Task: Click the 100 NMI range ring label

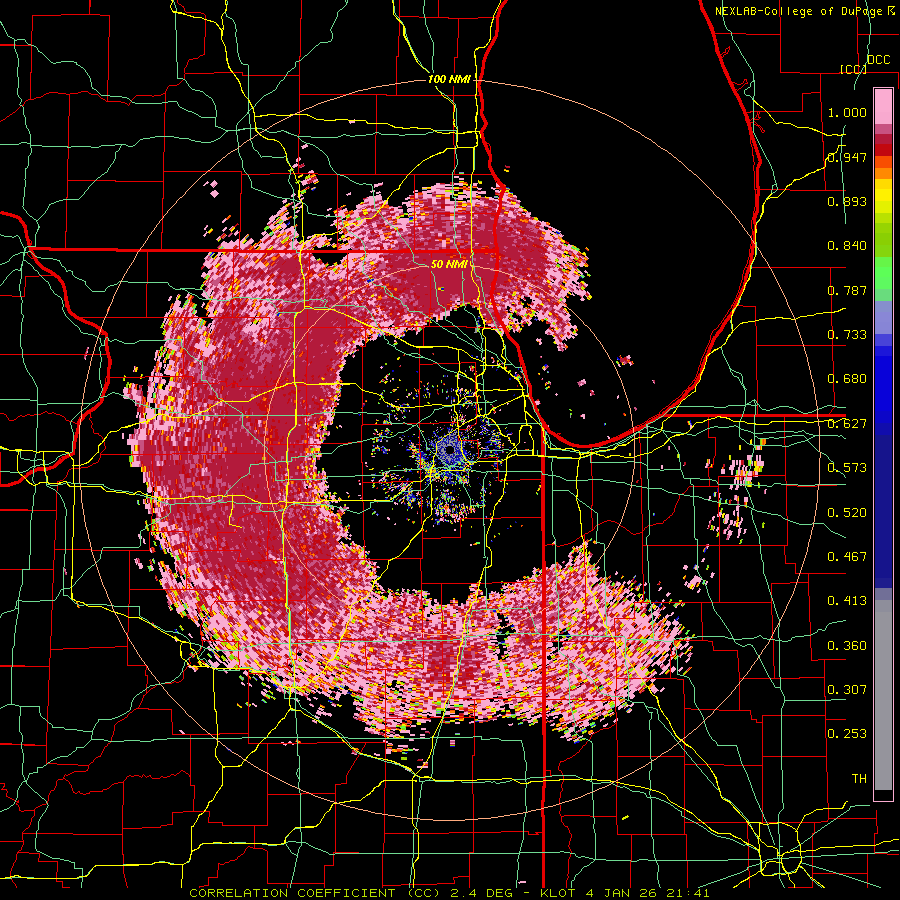Action: (449, 79)
